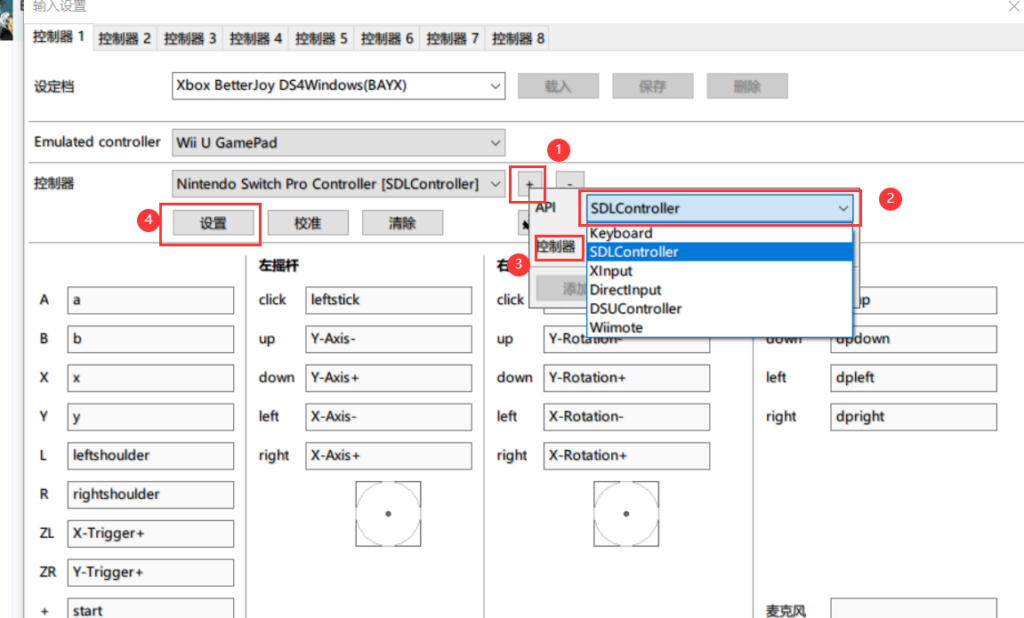1024x618 pixels.
Task: Select Keyboard from the API list
Action: coord(621,233)
